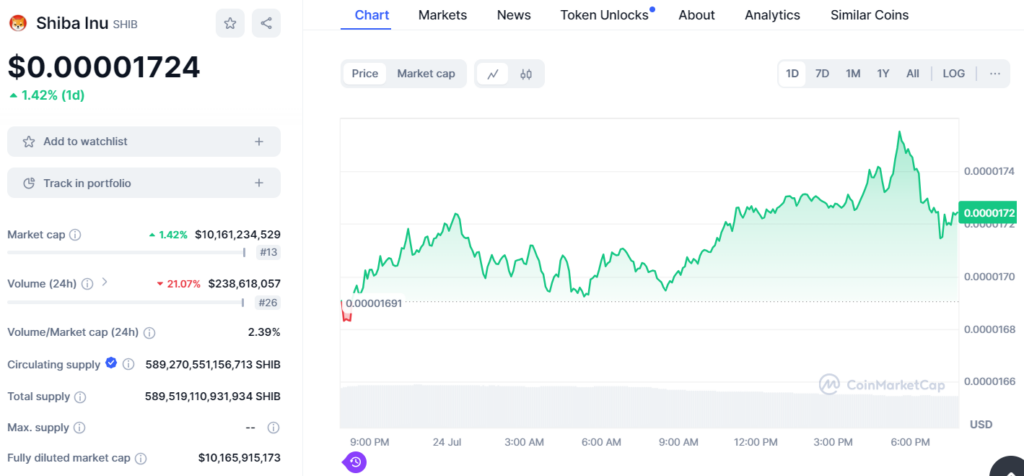Click the info icon after Max. supply label
The width and height of the screenshot is (1024, 476).
point(79,428)
